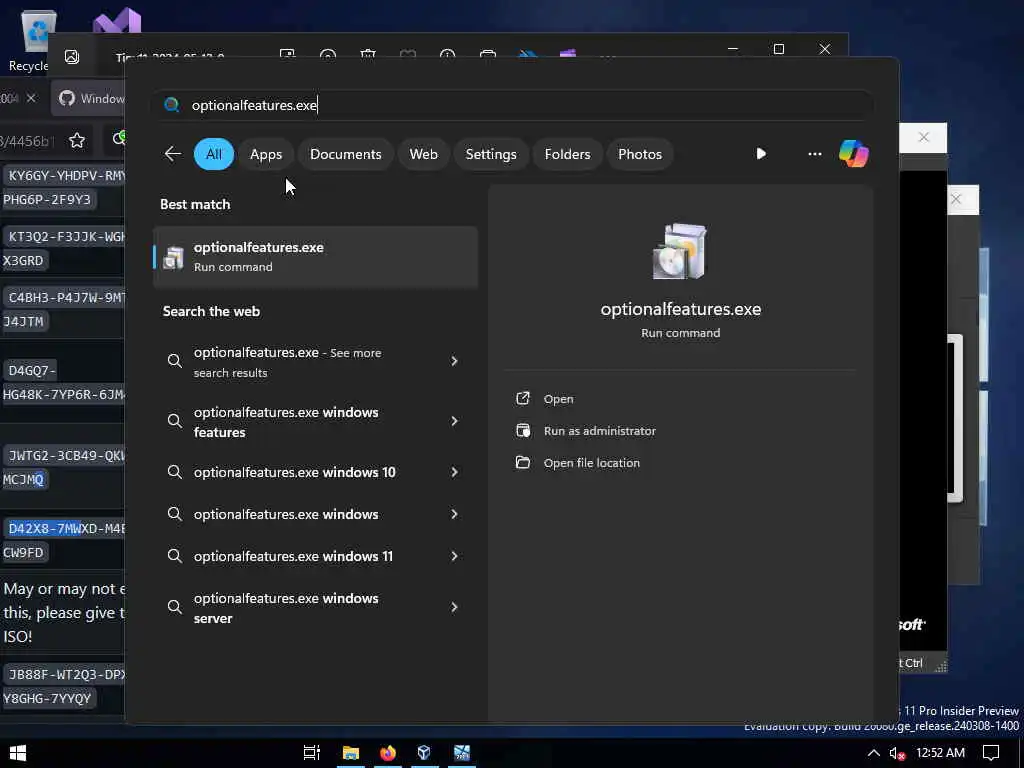
Task: Click Open in the details pane
Action: [x=558, y=399]
